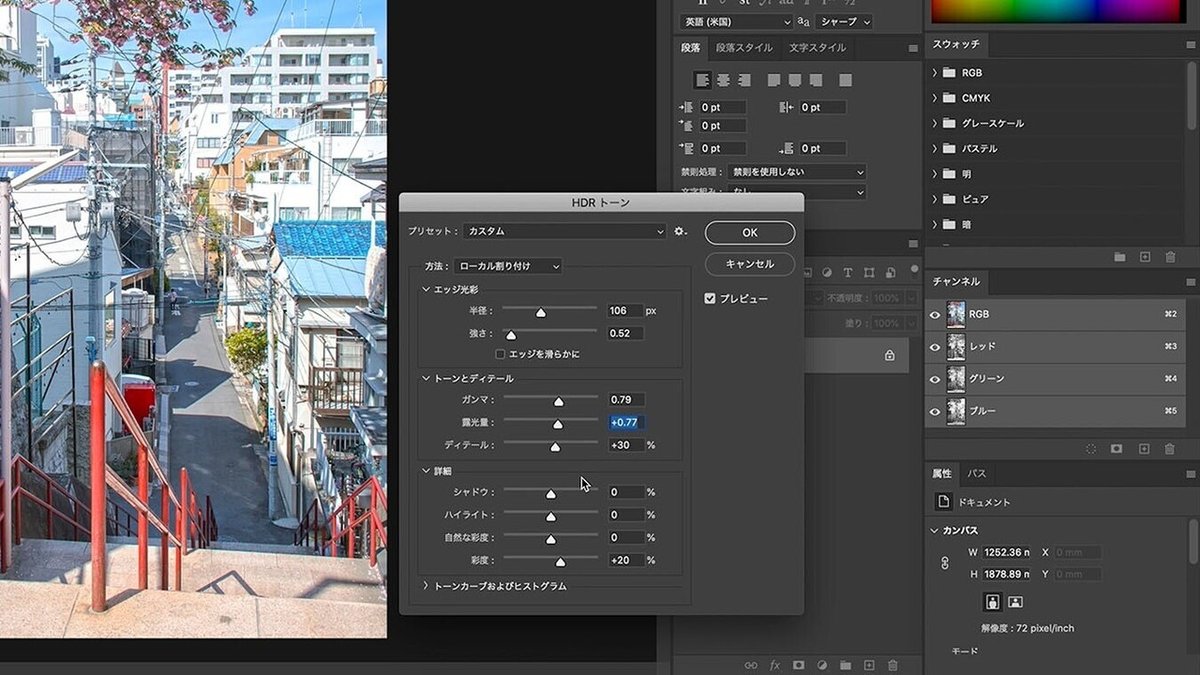
Task: Delete layer with Layers panel trash icon
Action: point(893,665)
